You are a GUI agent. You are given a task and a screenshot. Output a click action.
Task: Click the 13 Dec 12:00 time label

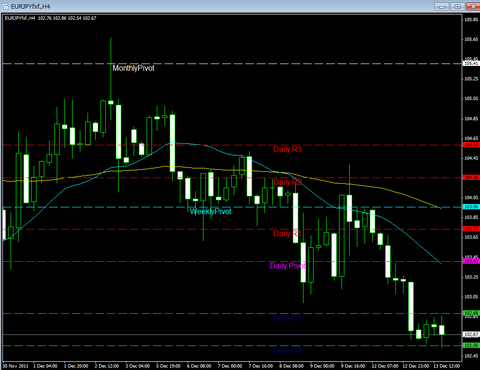point(447,366)
